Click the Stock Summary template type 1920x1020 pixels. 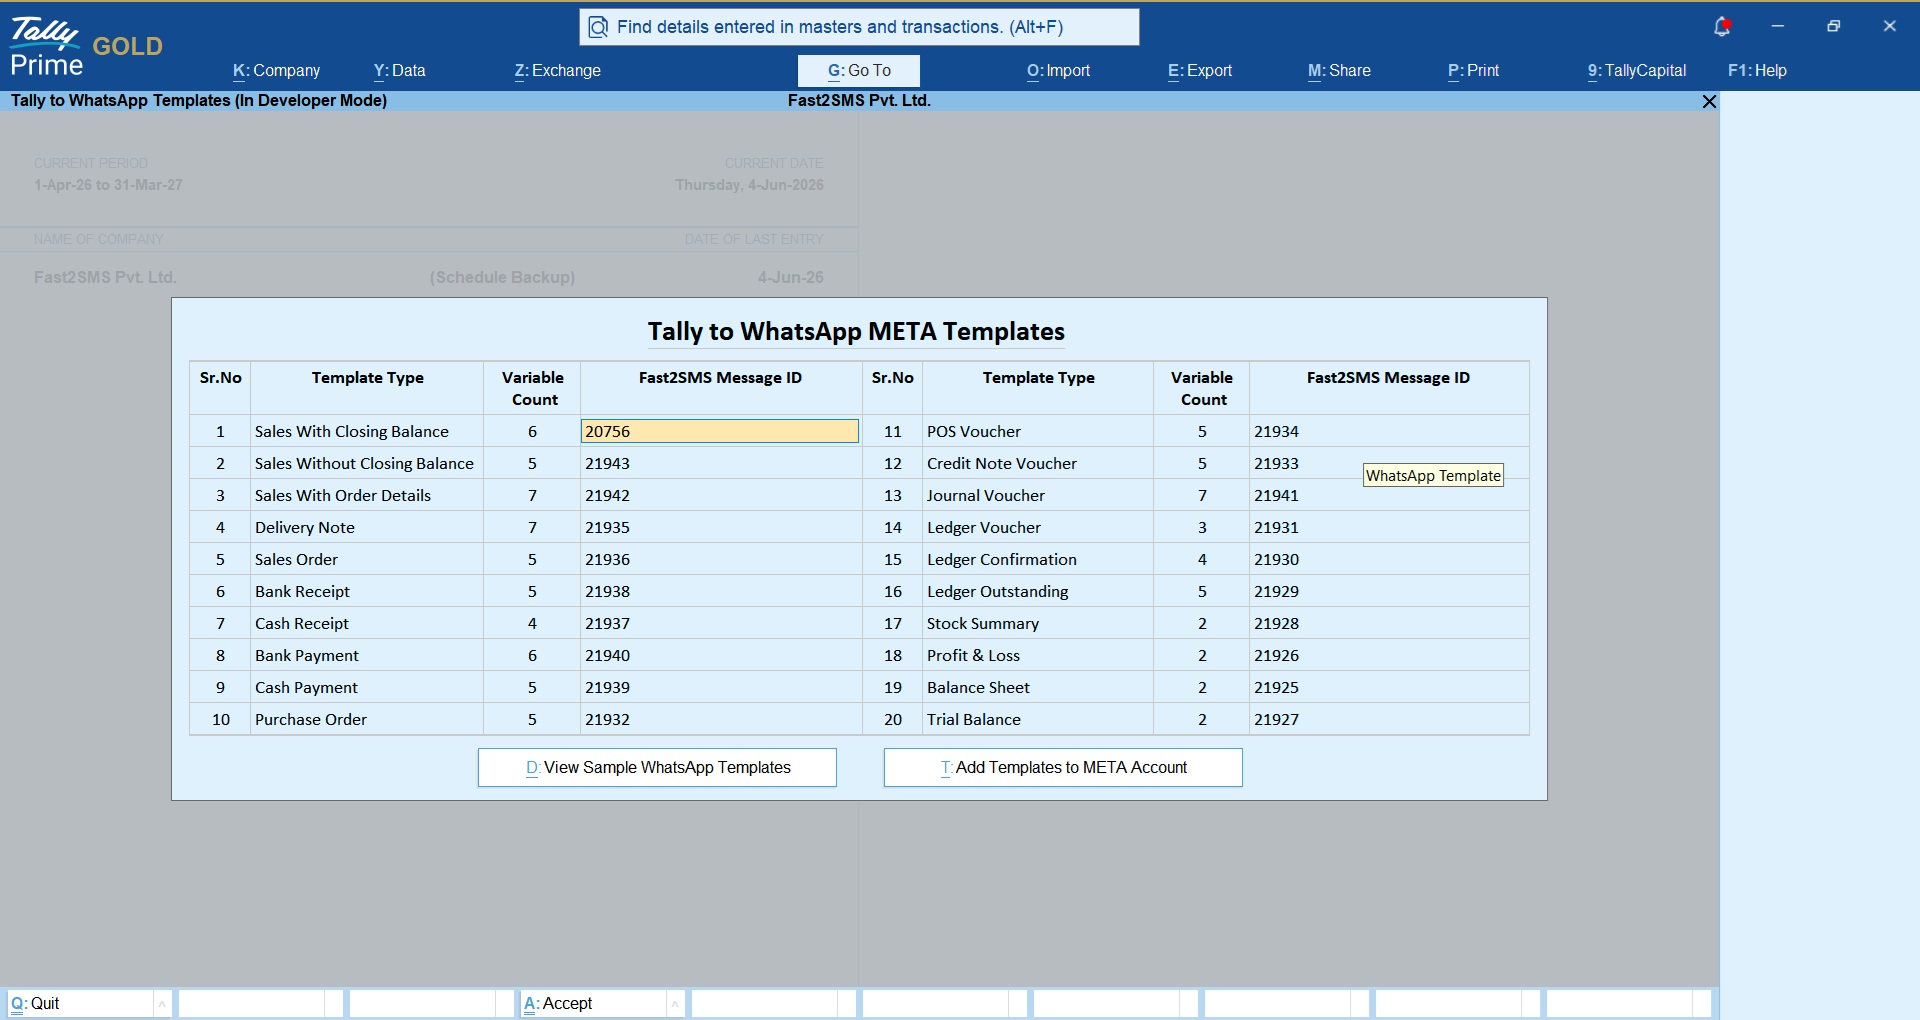tap(983, 623)
